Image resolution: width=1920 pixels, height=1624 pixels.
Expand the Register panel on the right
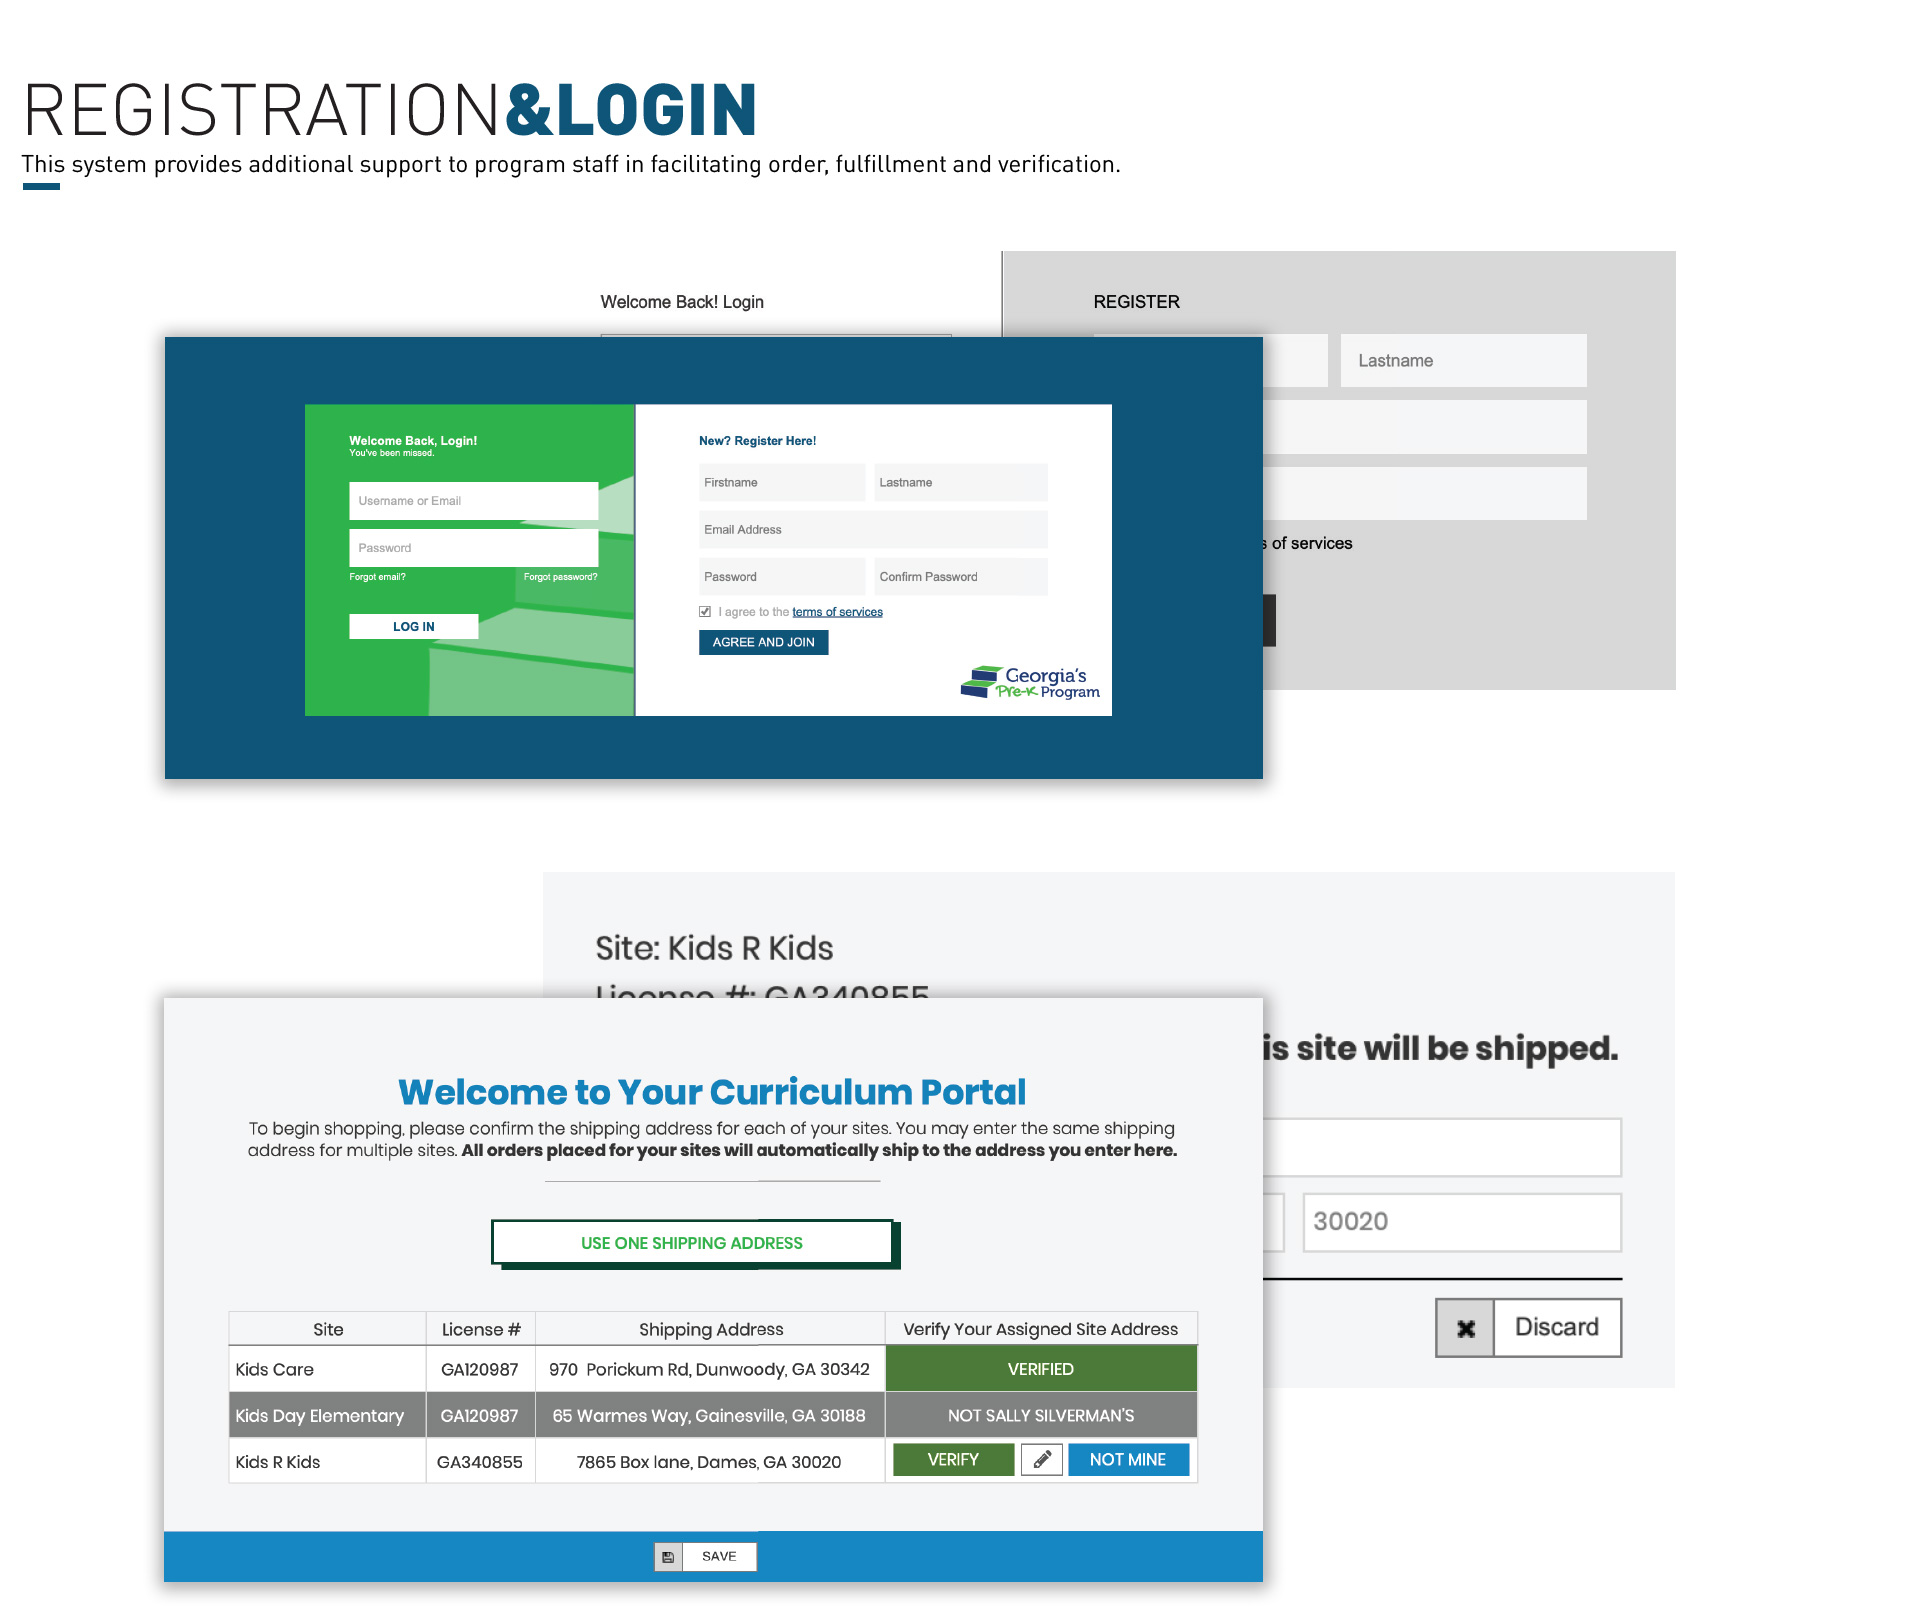click(1137, 301)
